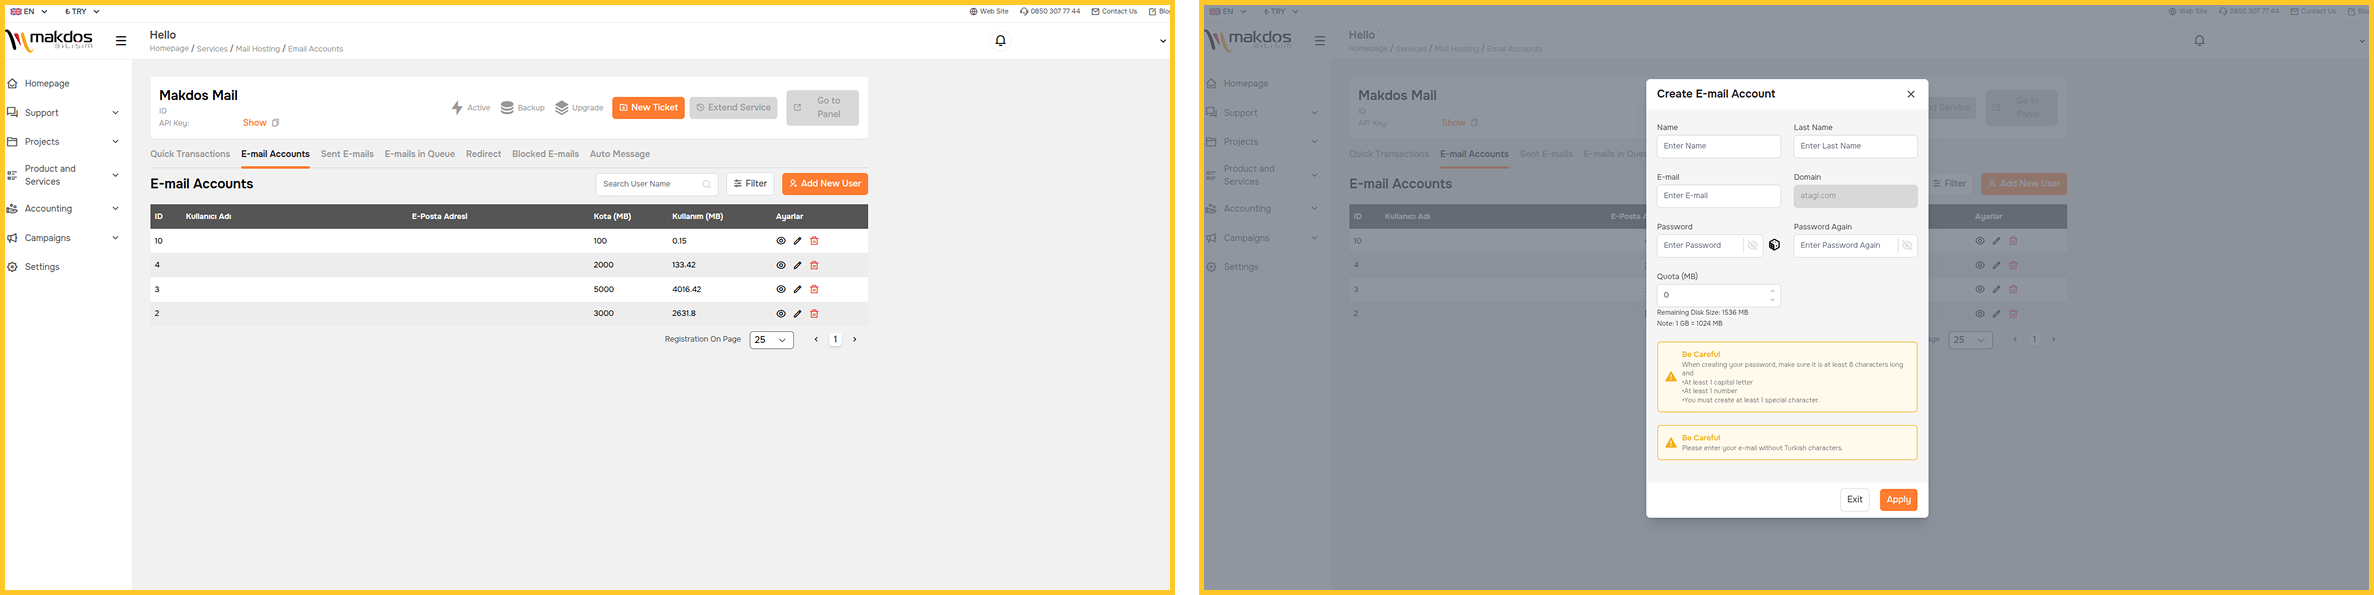Go to next page arrow, left screenshot

pos(854,340)
